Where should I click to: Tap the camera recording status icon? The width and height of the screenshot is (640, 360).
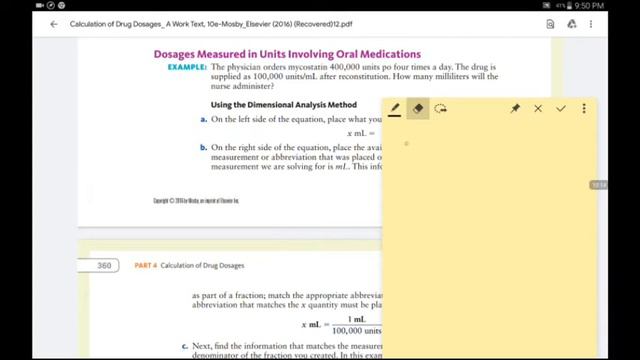[40, 5]
